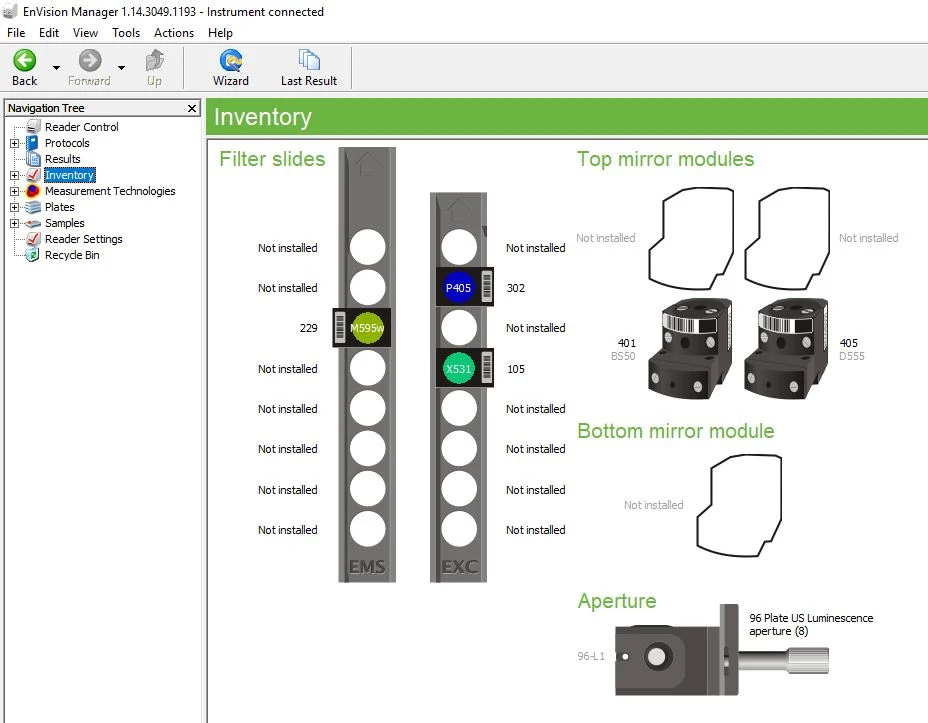
Task: Open the Tools menu
Action: 126,33
